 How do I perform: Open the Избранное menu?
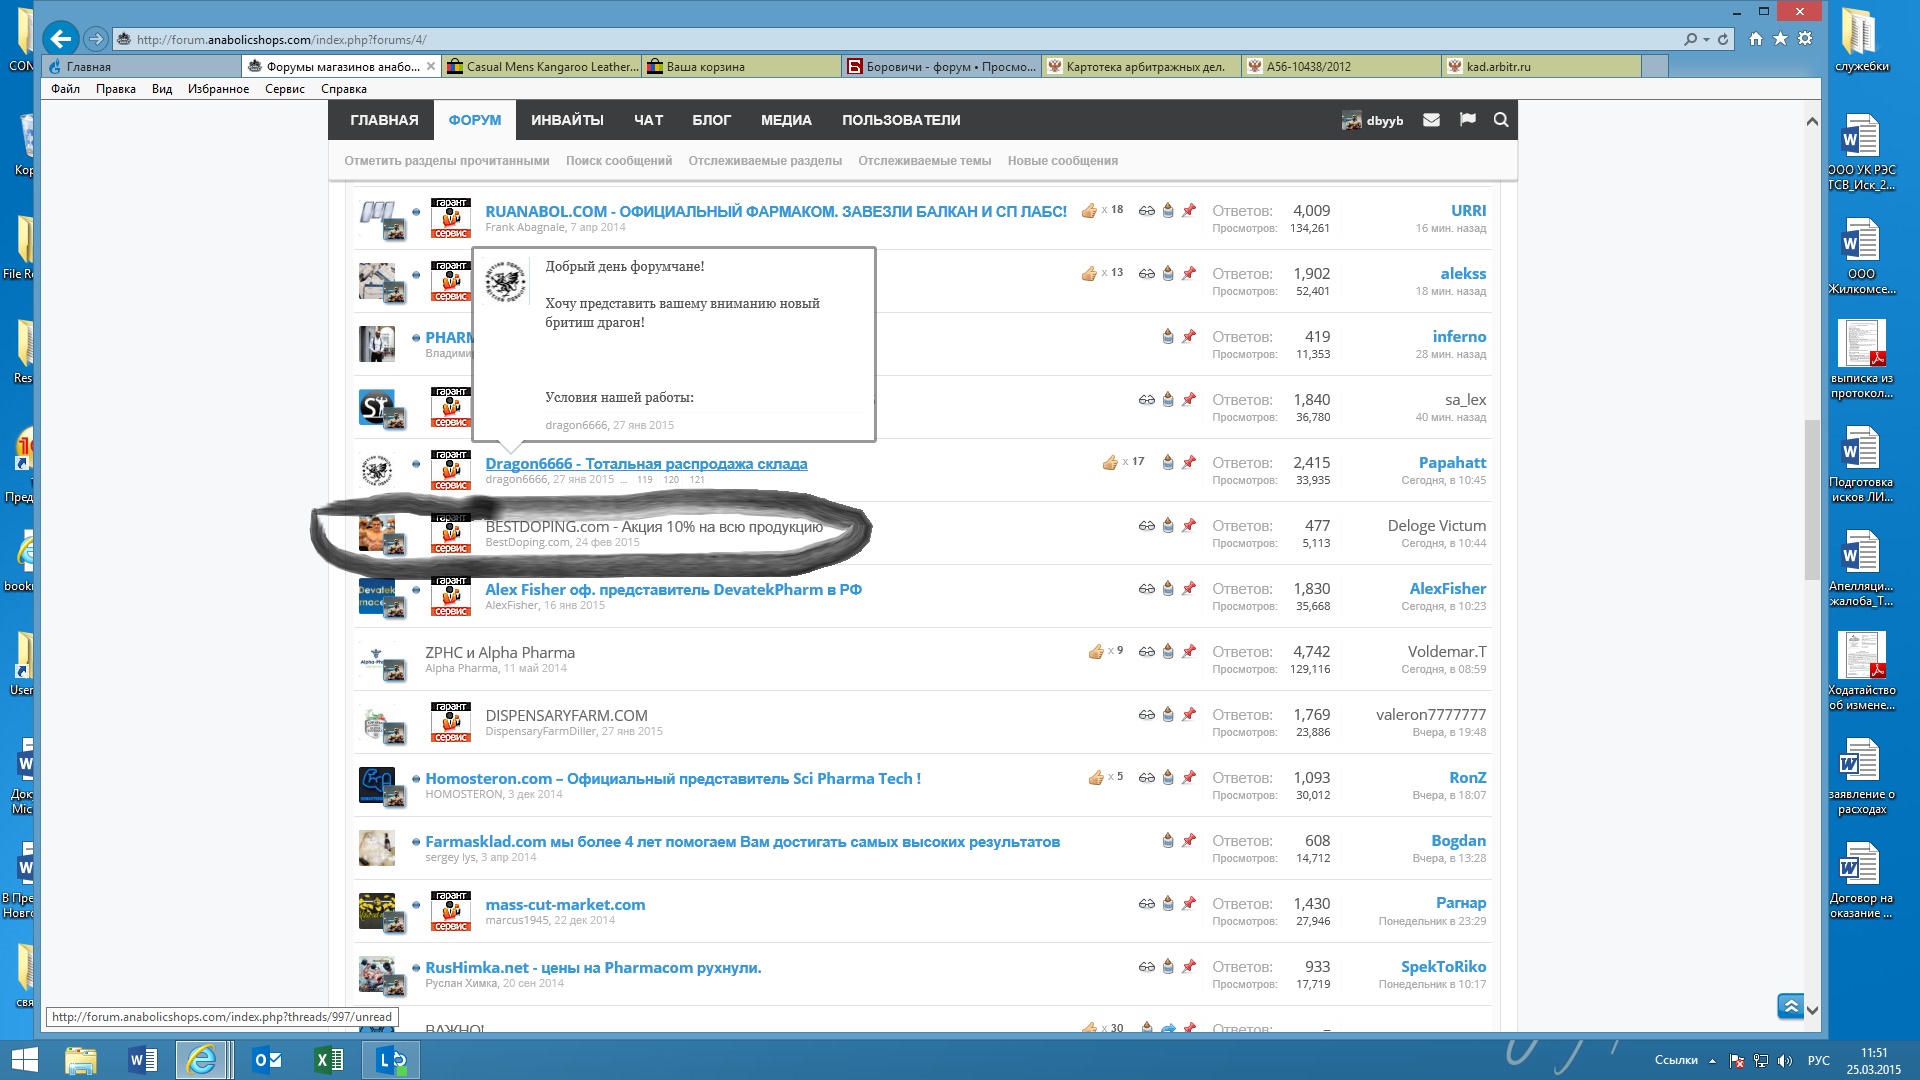pos(218,89)
